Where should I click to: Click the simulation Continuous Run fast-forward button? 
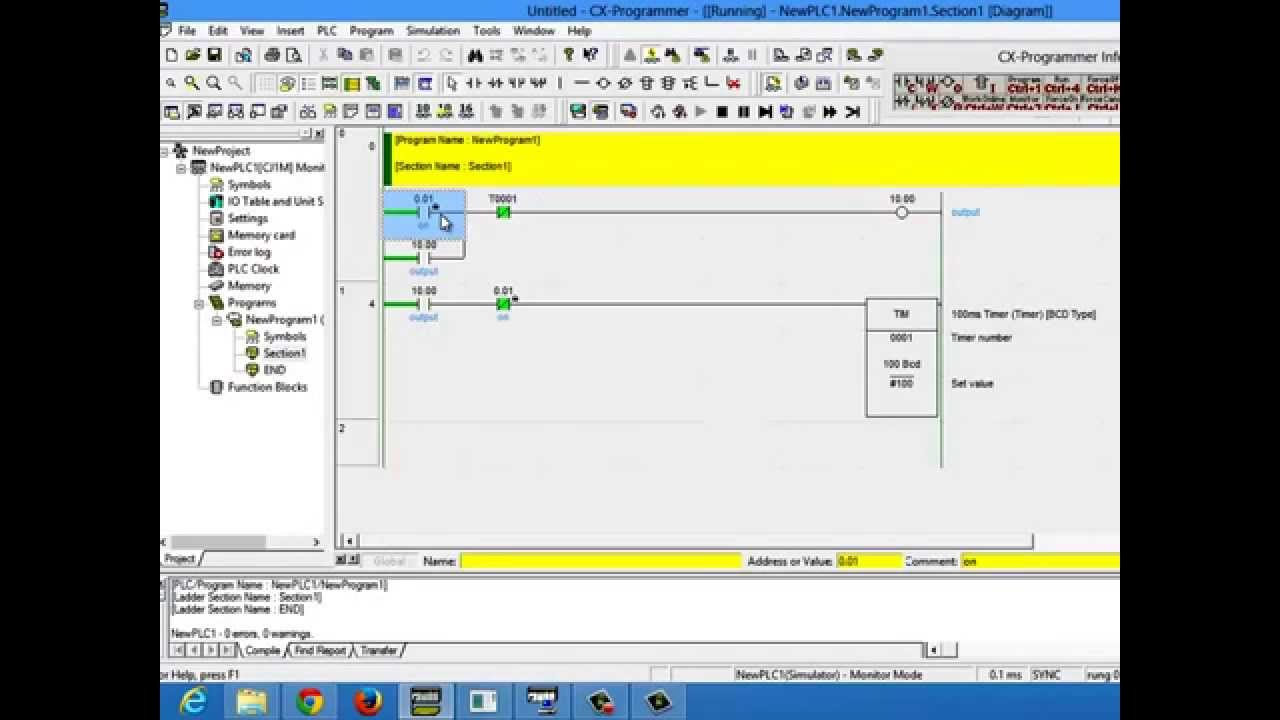tap(829, 111)
